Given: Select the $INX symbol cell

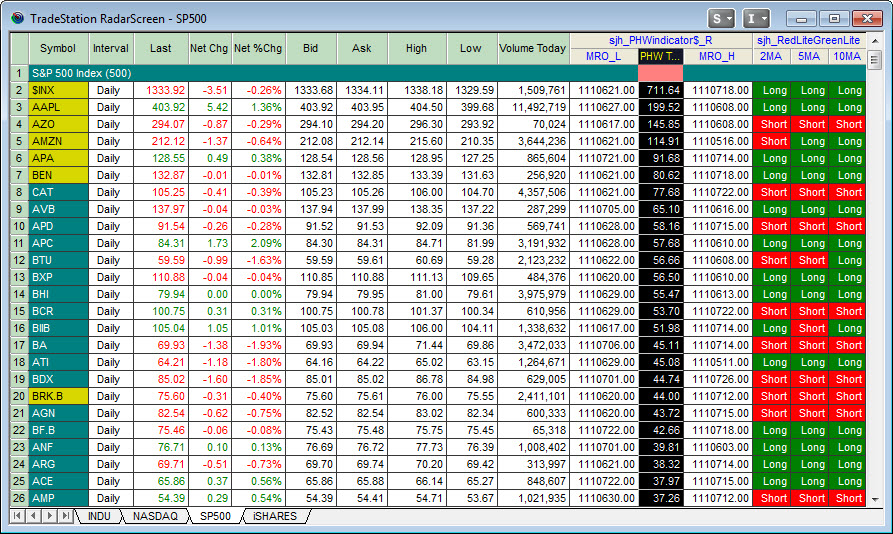Looking at the screenshot, I should 58,90.
